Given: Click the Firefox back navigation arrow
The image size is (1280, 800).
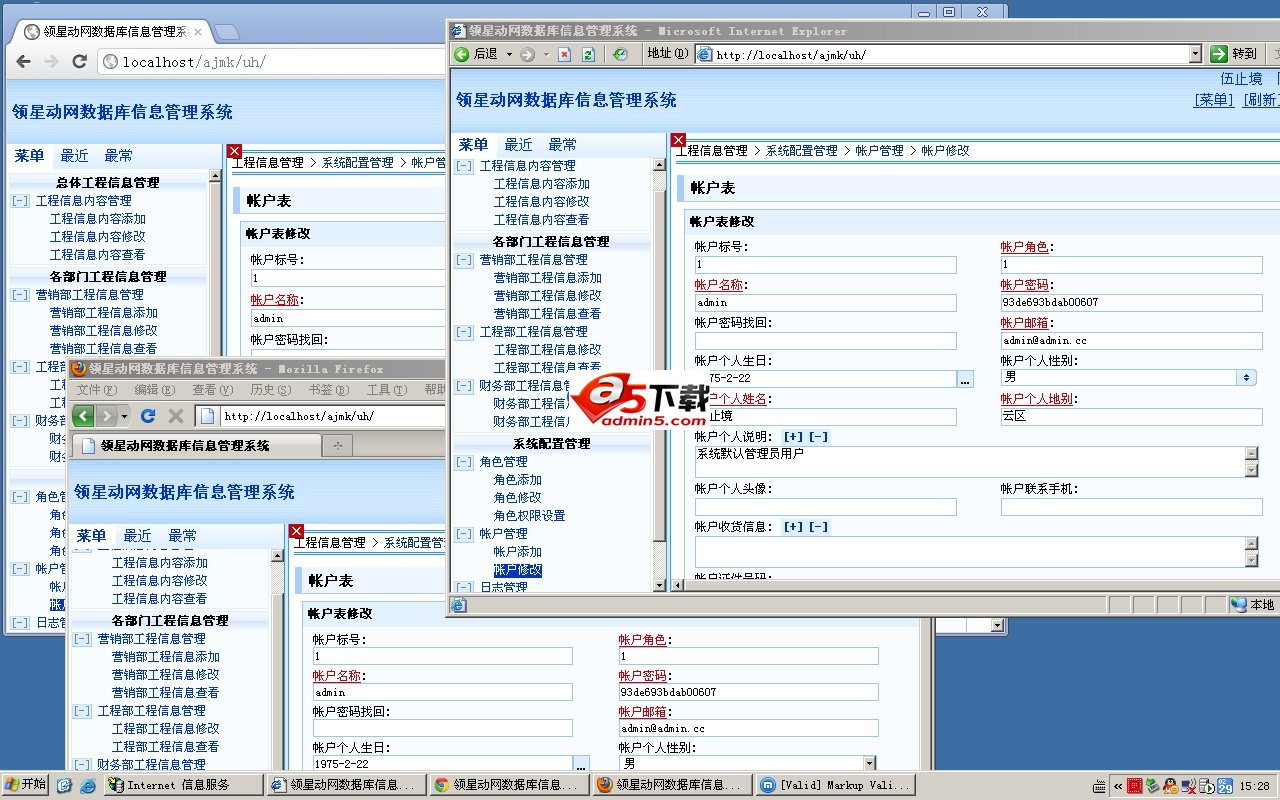Looking at the screenshot, I should (83, 416).
